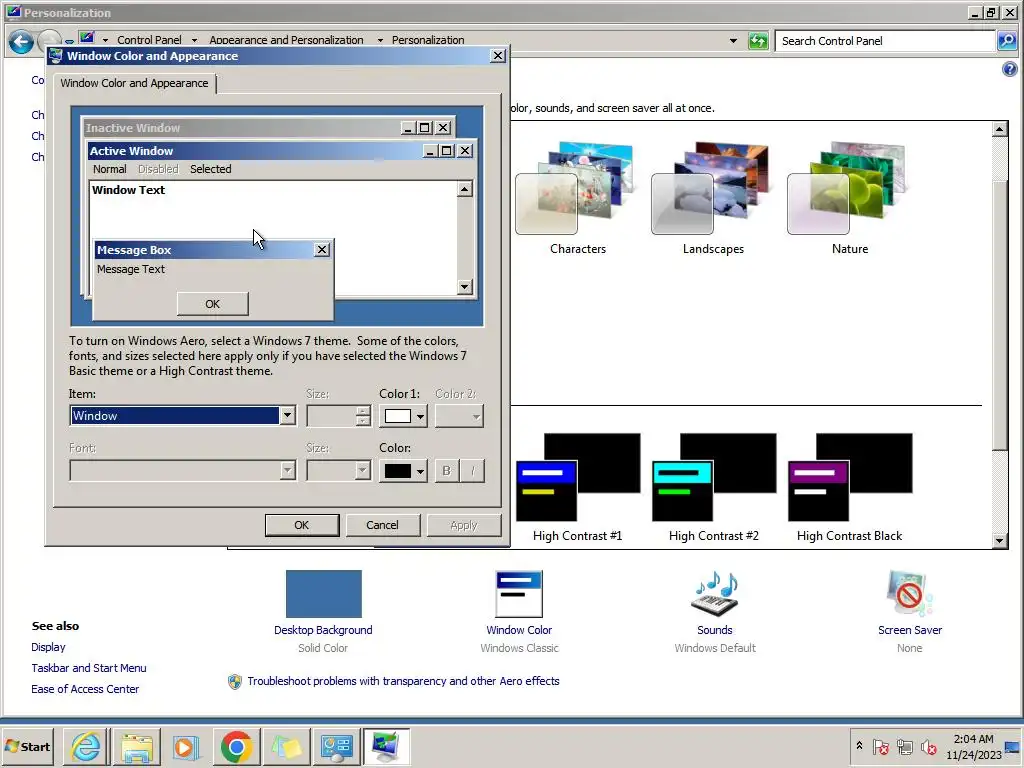Open the font Color dropdown arrow
This screenshot has height=768, width=1024.
tap(420, 471)
